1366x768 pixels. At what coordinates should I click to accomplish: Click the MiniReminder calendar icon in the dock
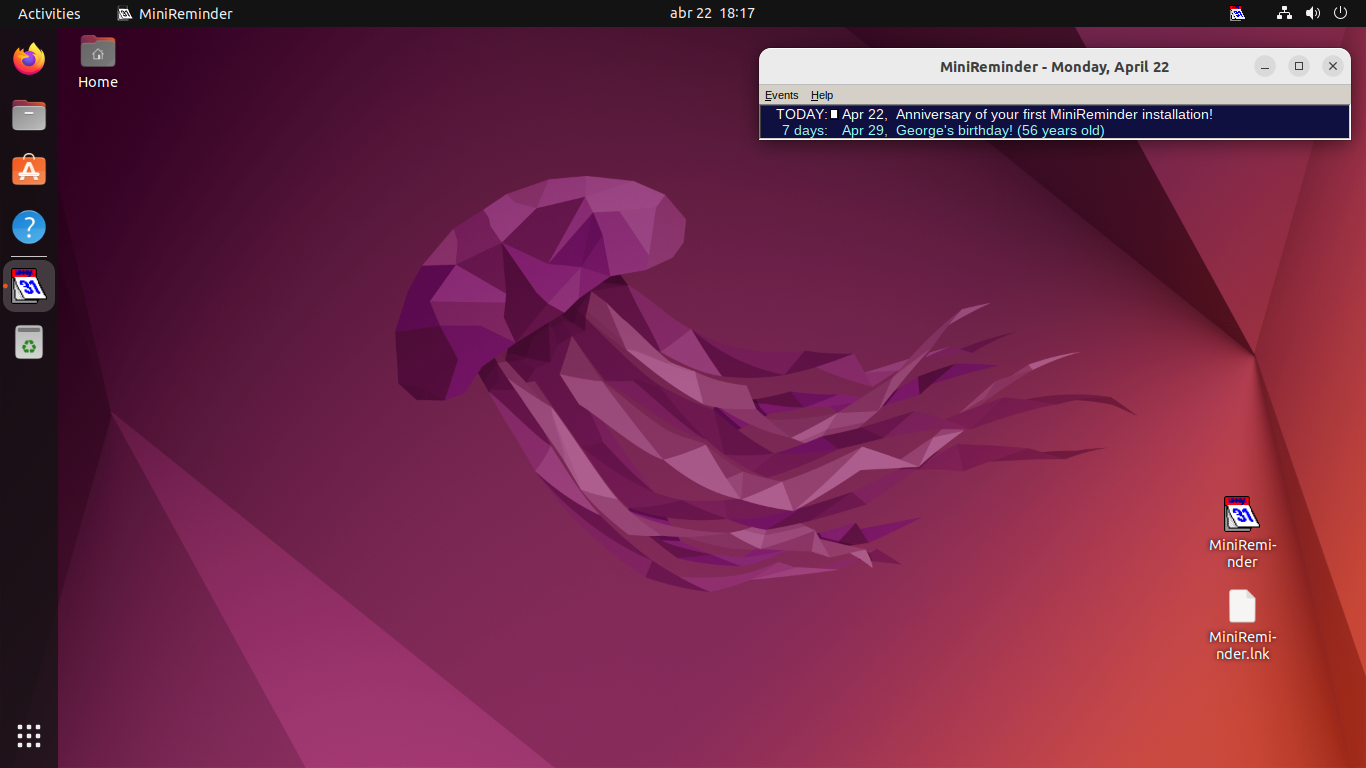[29, 286]
